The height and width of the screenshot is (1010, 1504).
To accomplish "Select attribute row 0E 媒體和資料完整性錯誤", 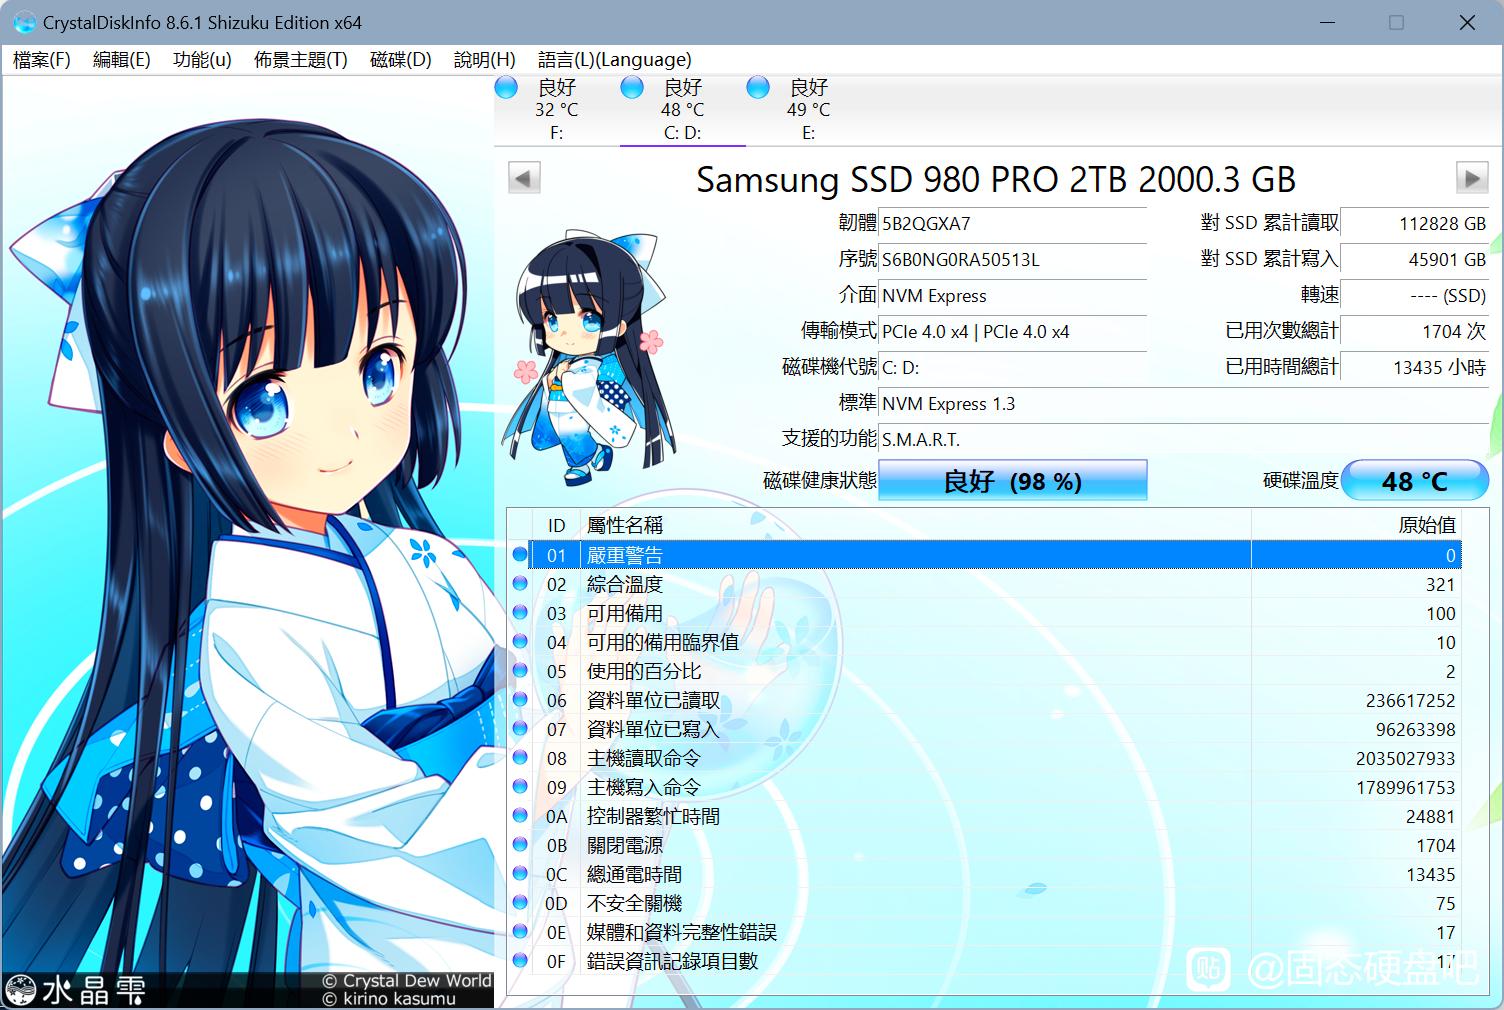I will pos(985,932).
